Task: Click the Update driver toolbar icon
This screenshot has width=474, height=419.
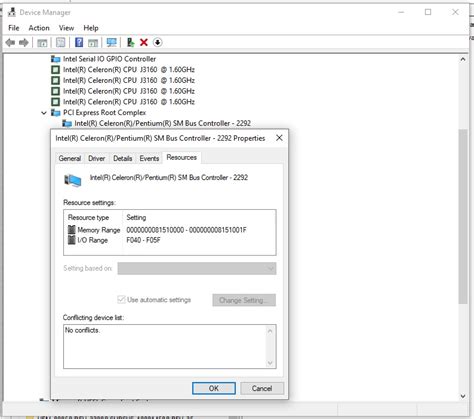Action: 131,42
